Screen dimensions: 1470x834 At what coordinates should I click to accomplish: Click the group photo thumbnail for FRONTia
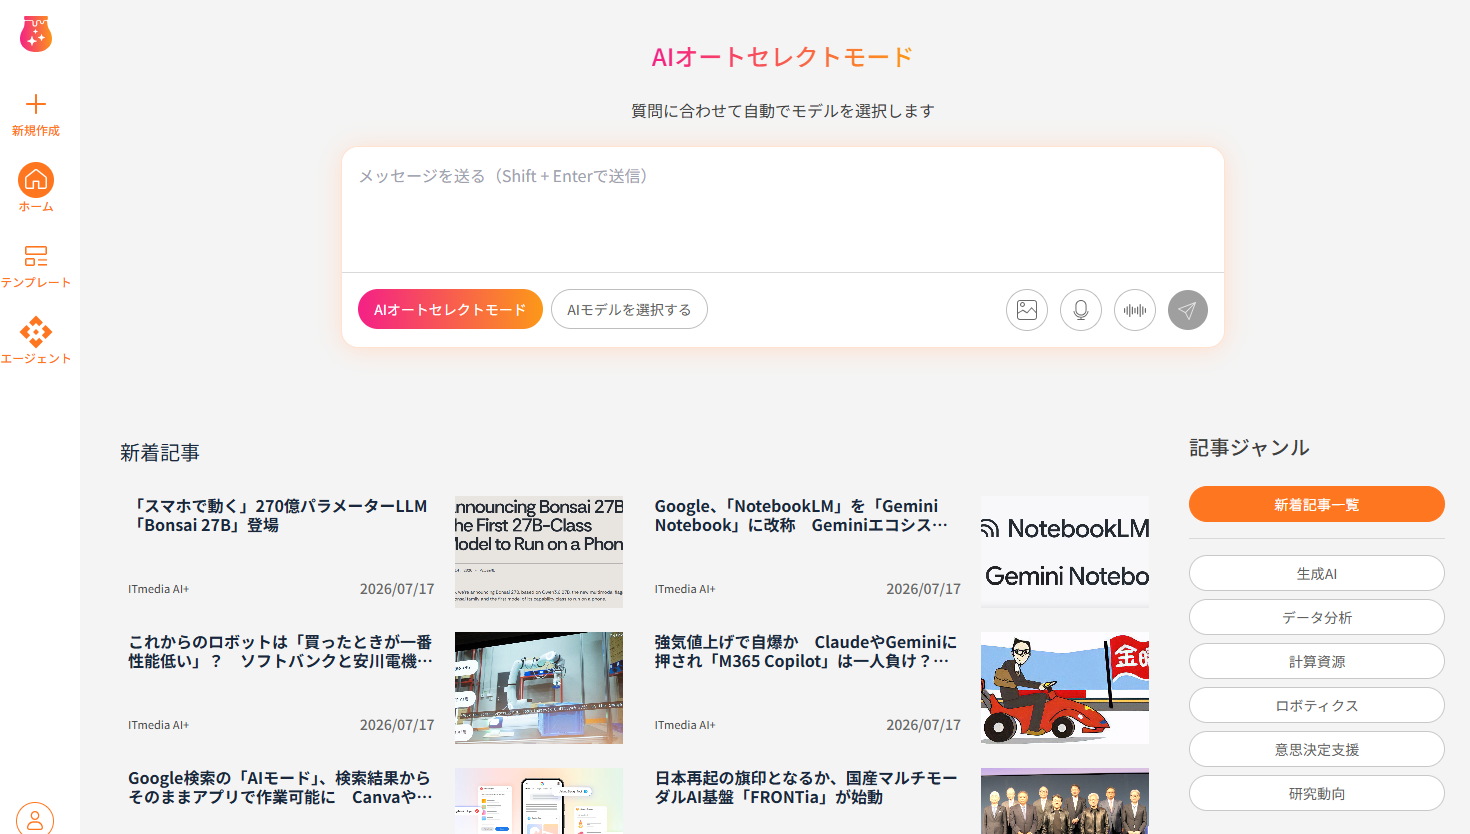click(1065, 801)
